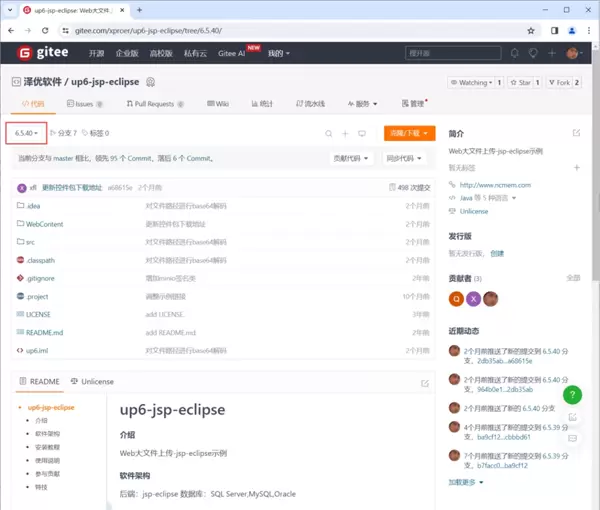
Task: Open the http://www.ncmem.com link
Action: (x=495, y=185)
